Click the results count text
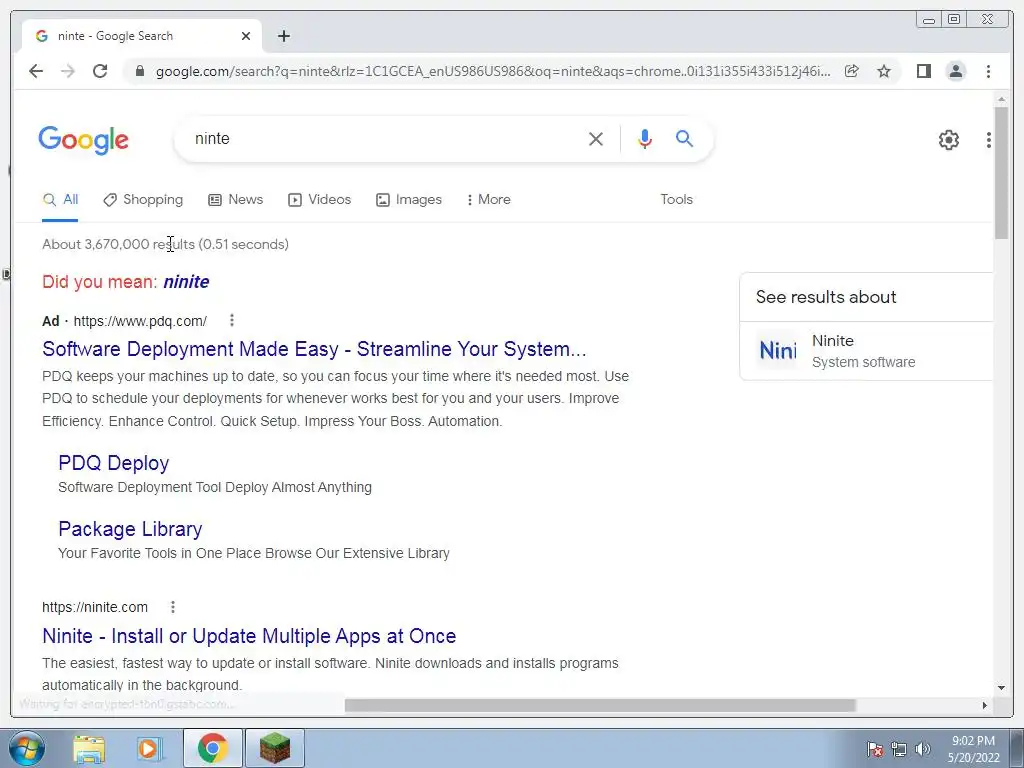This screenshot has height=768, width=1024. pyautogui.click(x=165, y=244)
